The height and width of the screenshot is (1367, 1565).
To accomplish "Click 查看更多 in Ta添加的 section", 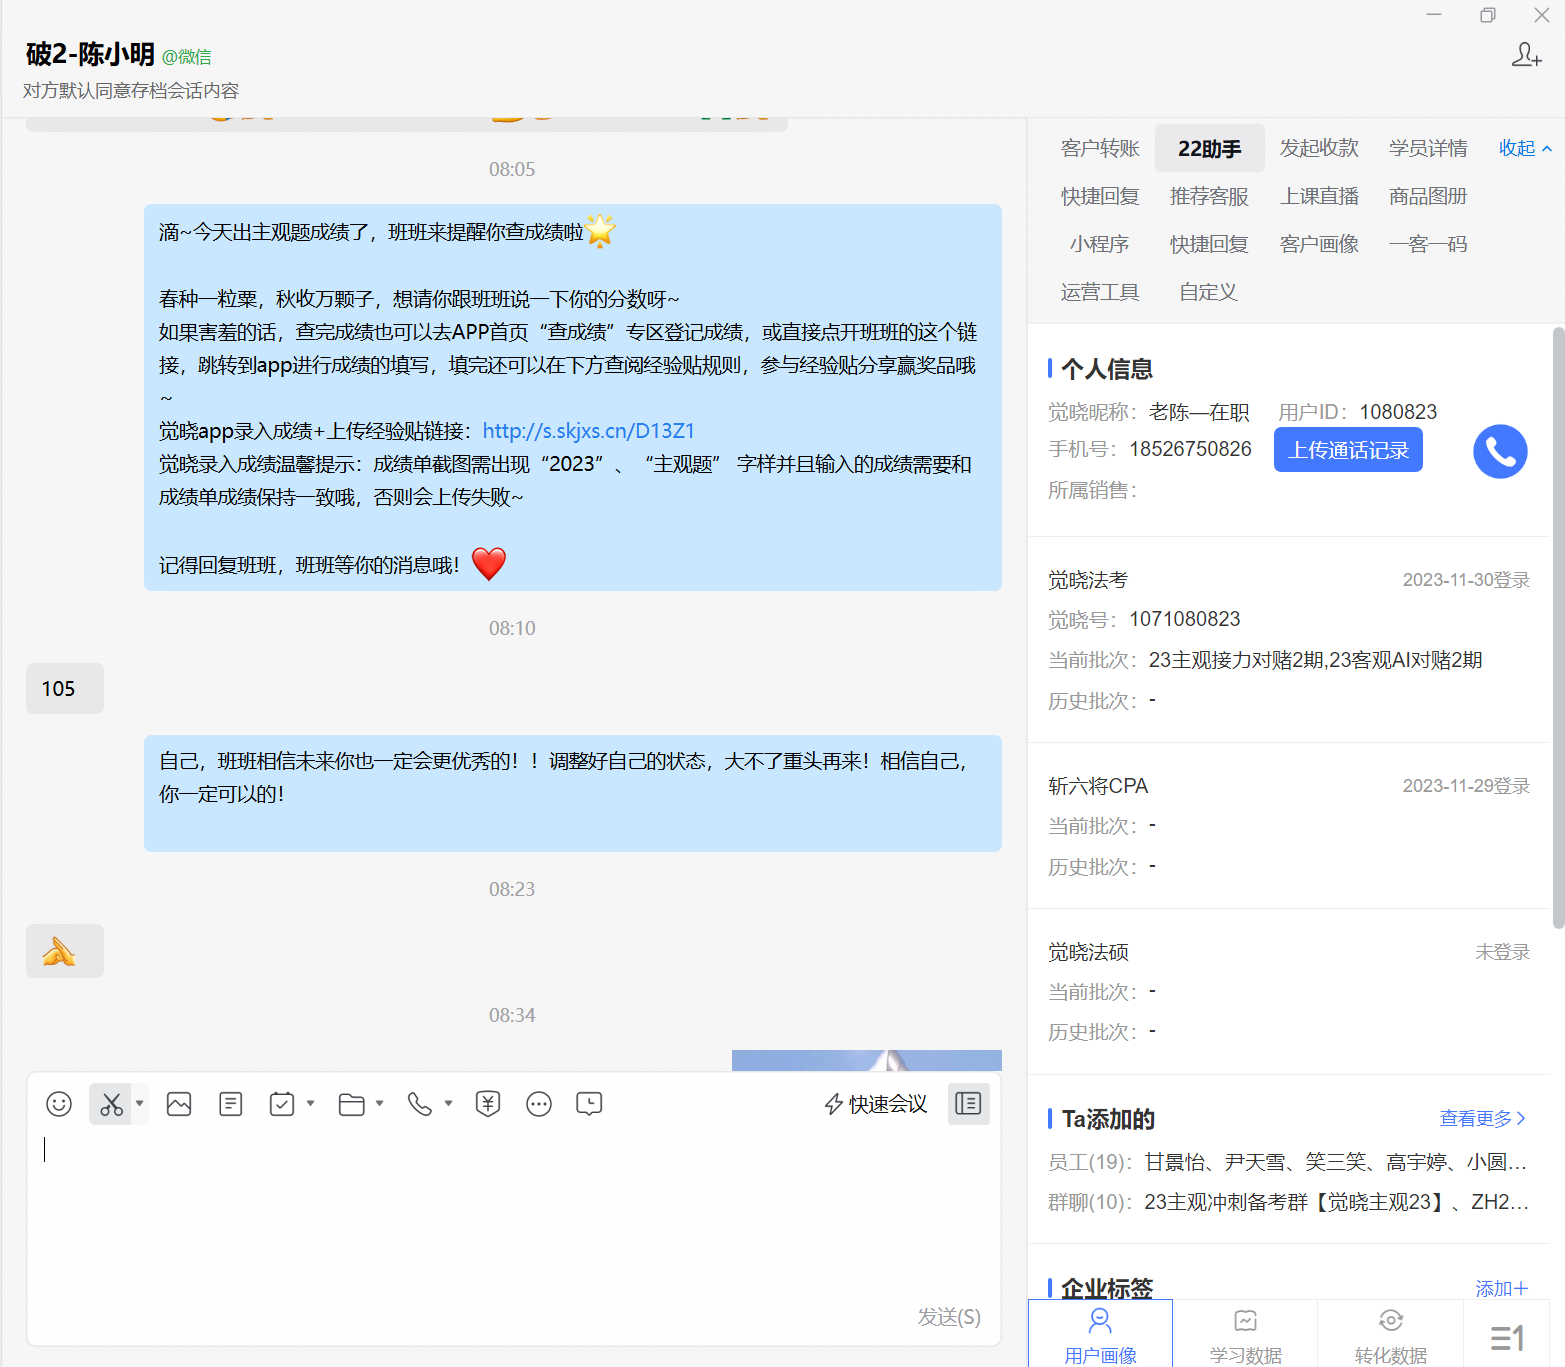I will 1483,1119.
